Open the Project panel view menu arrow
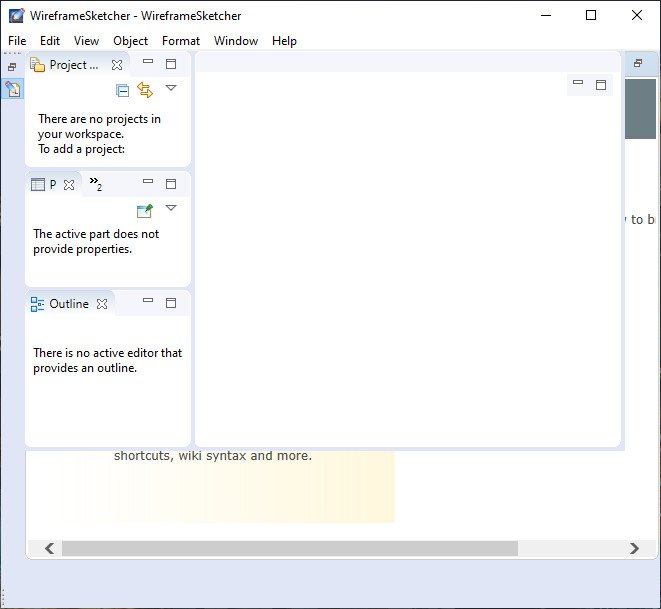Image resolution: width=661 pixels, height=609 pixels. (x=171, y=88)
